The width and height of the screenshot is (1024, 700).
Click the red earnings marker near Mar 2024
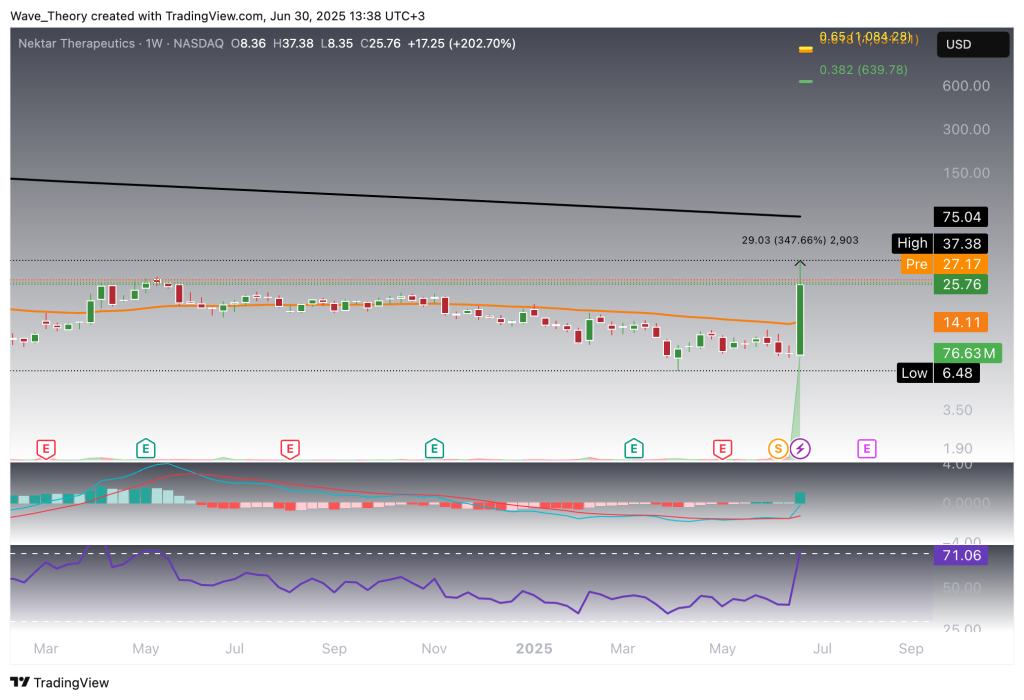click(46, 449)
